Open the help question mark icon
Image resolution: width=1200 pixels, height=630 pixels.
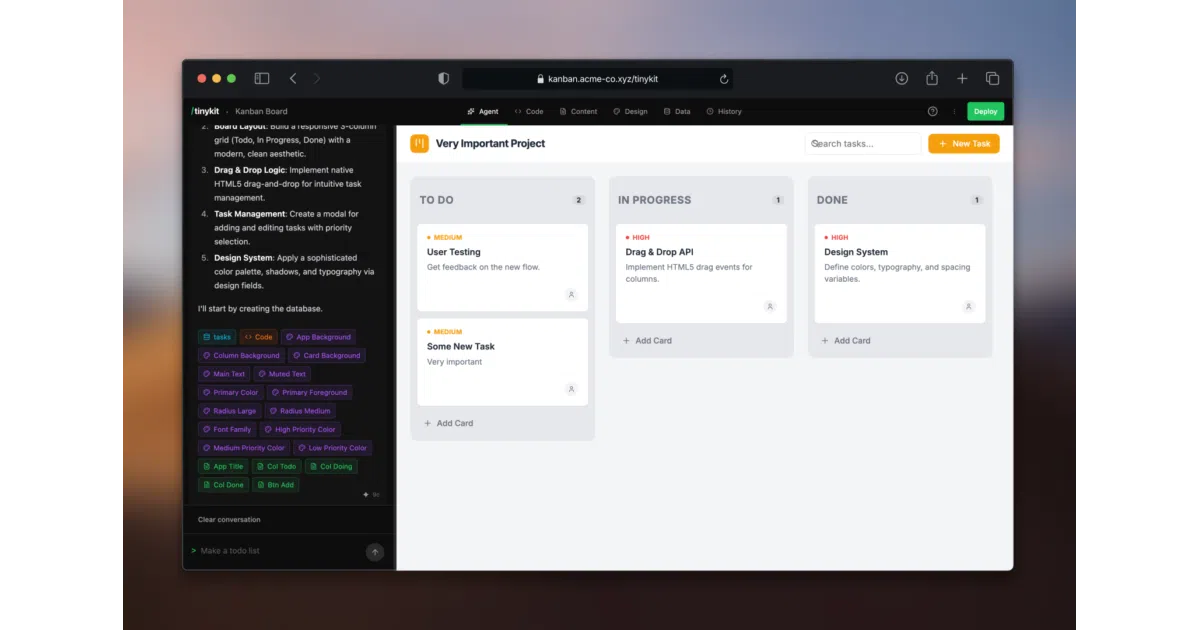click(933, 111)
